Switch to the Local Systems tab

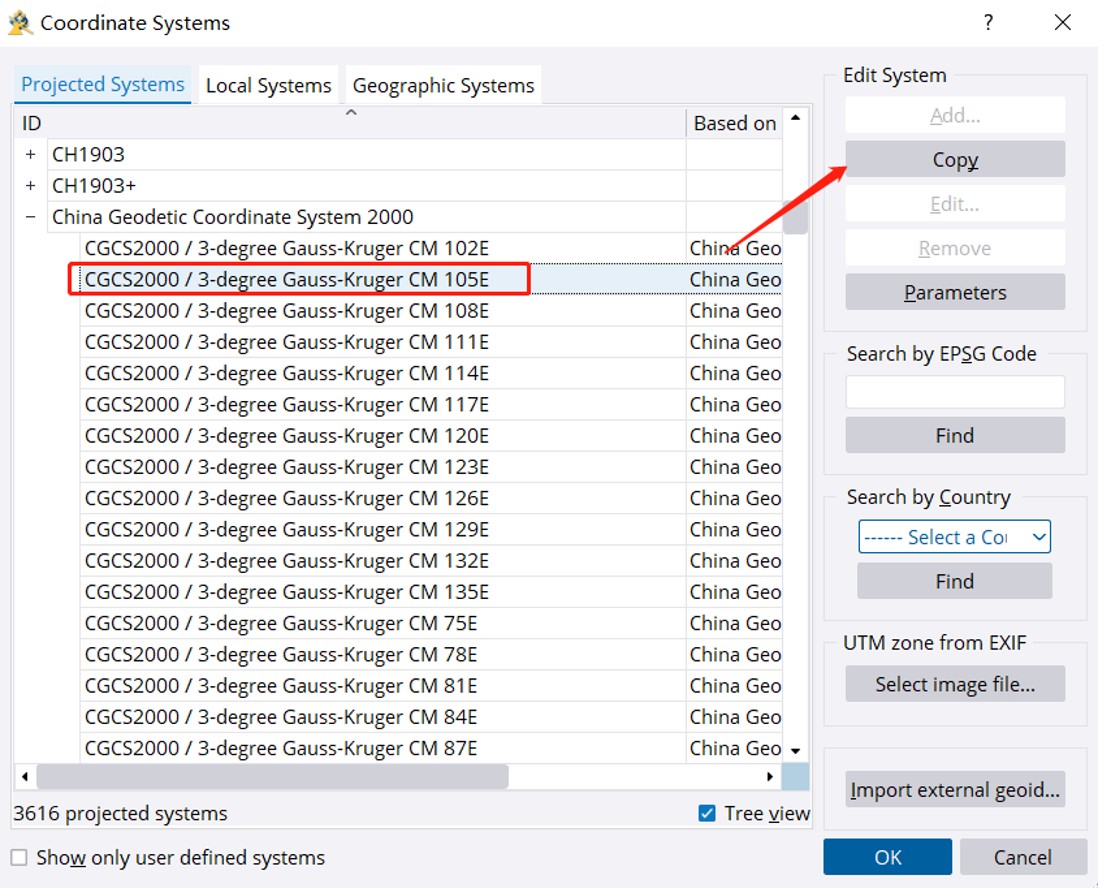point(268,86)
